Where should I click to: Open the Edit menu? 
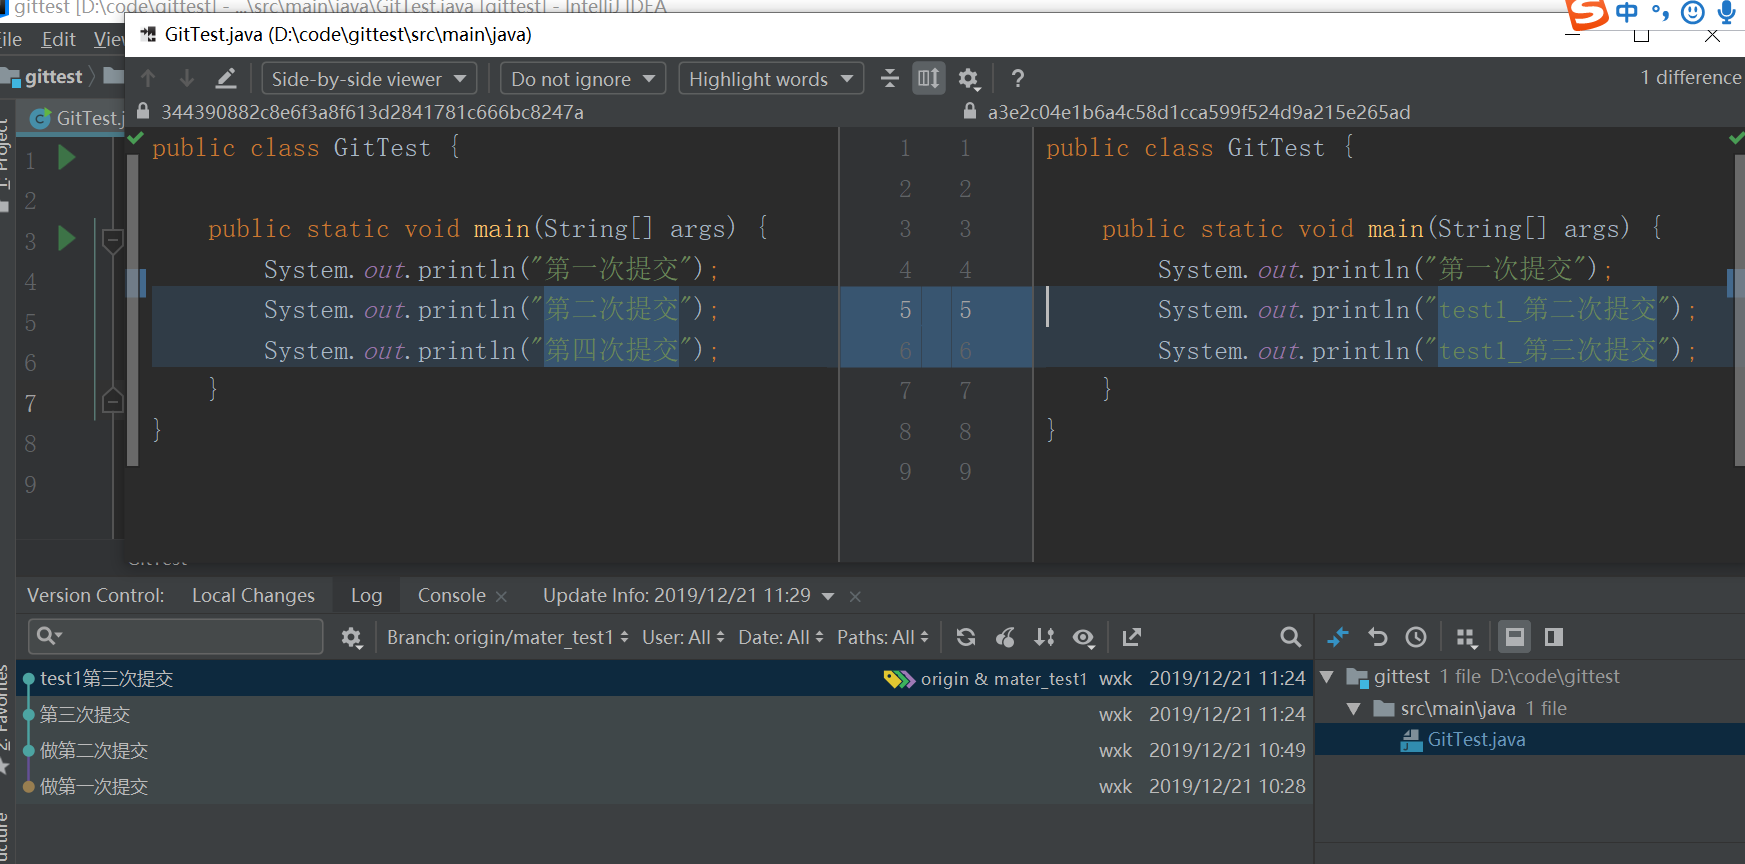(58, 39)
